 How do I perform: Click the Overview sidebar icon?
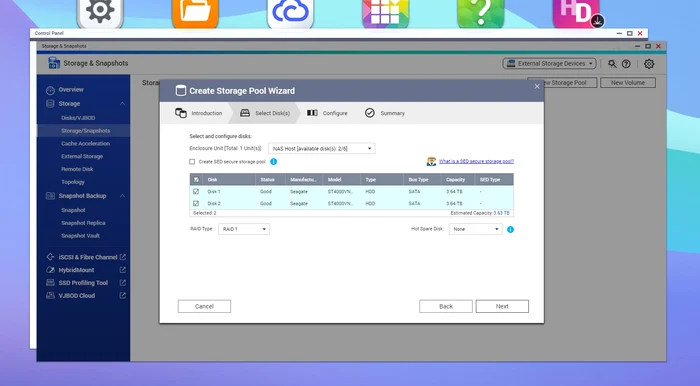(x=50, y=90)
